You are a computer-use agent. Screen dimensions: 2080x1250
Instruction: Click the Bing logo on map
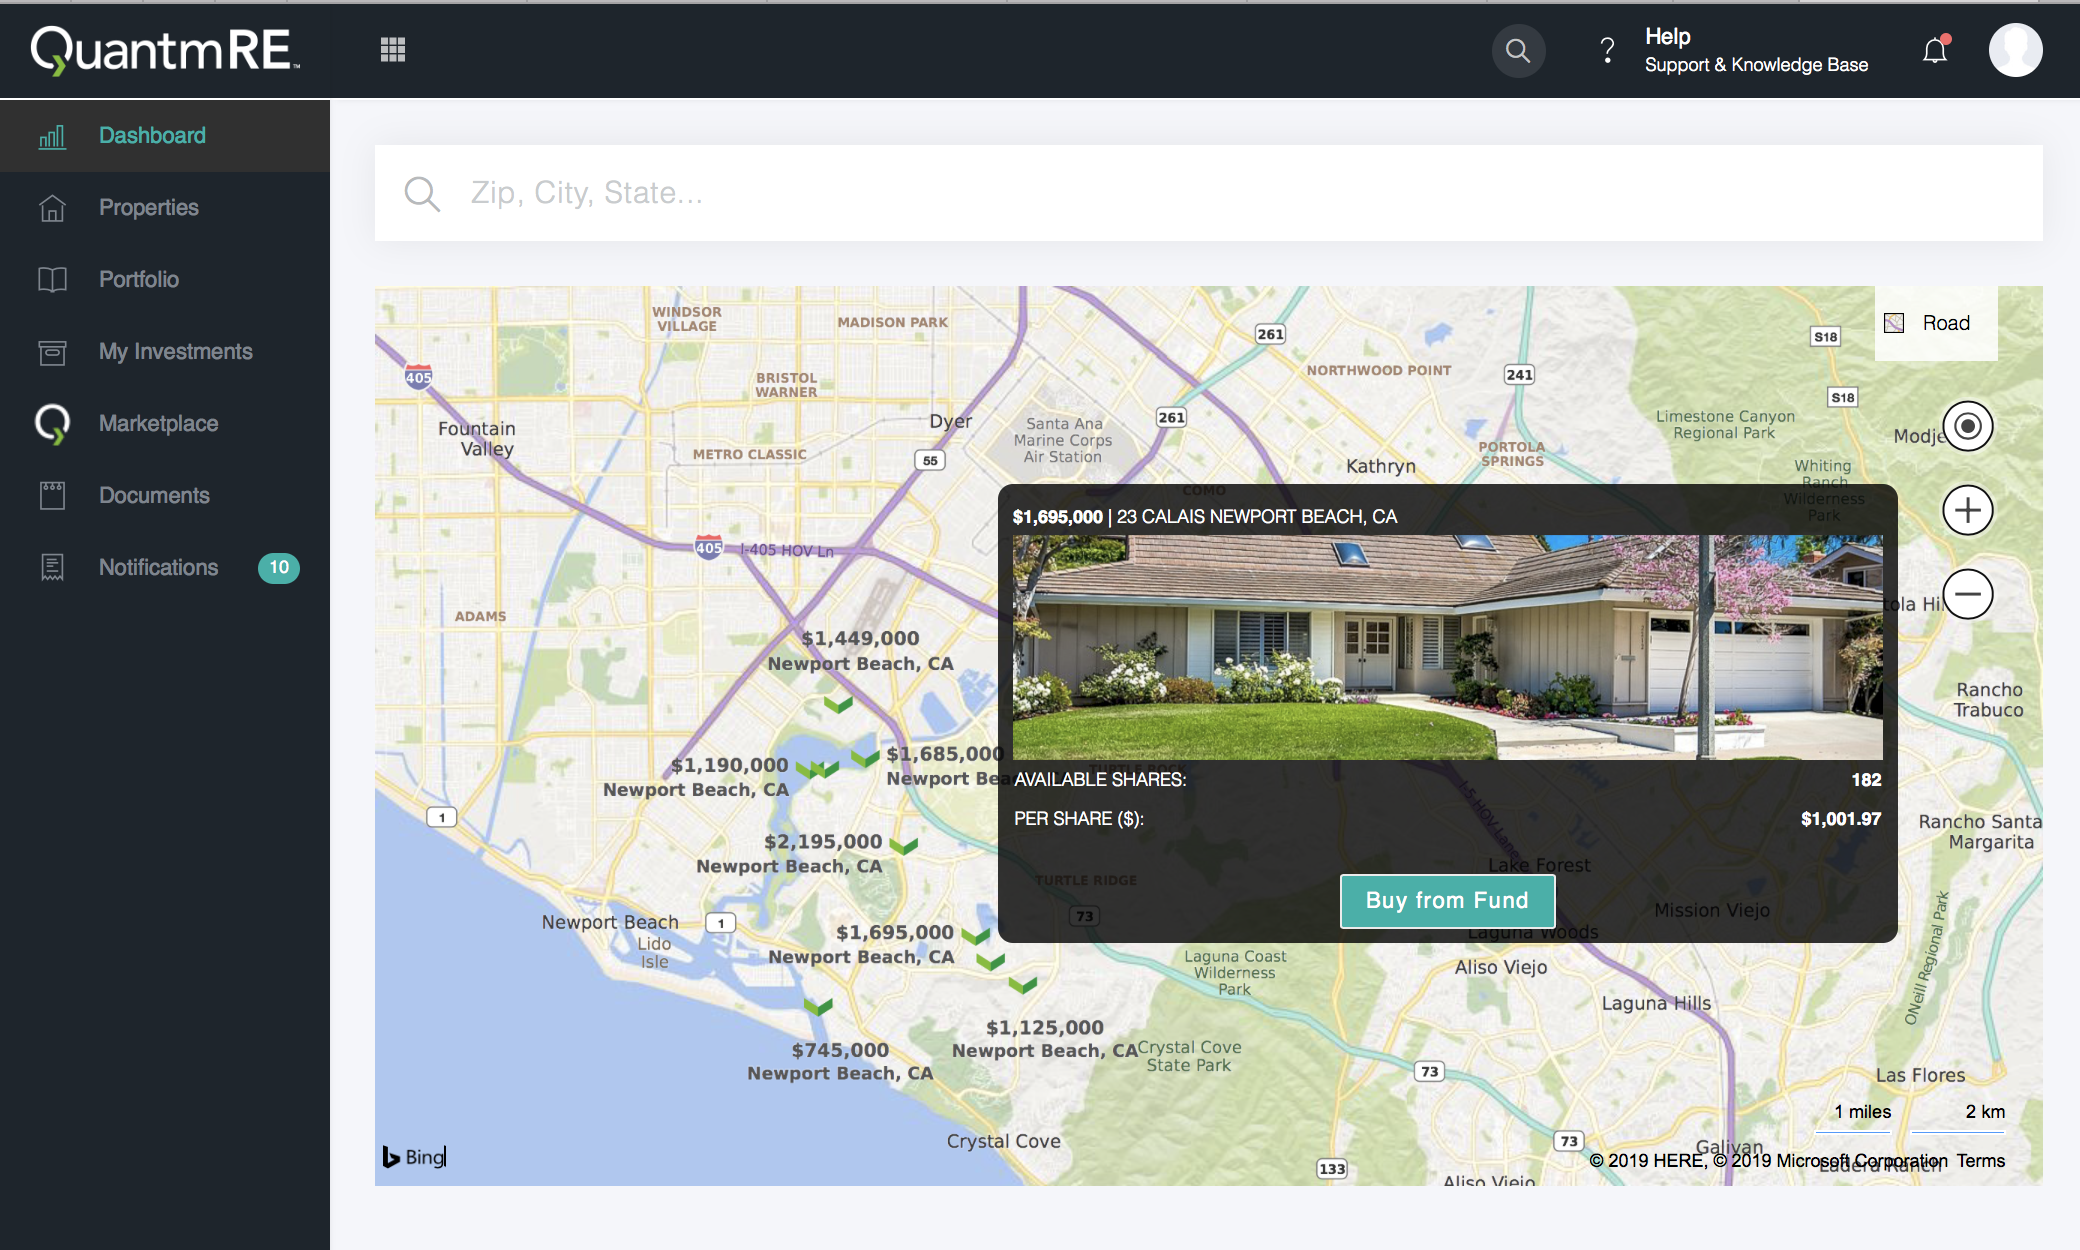[414, 1157]
